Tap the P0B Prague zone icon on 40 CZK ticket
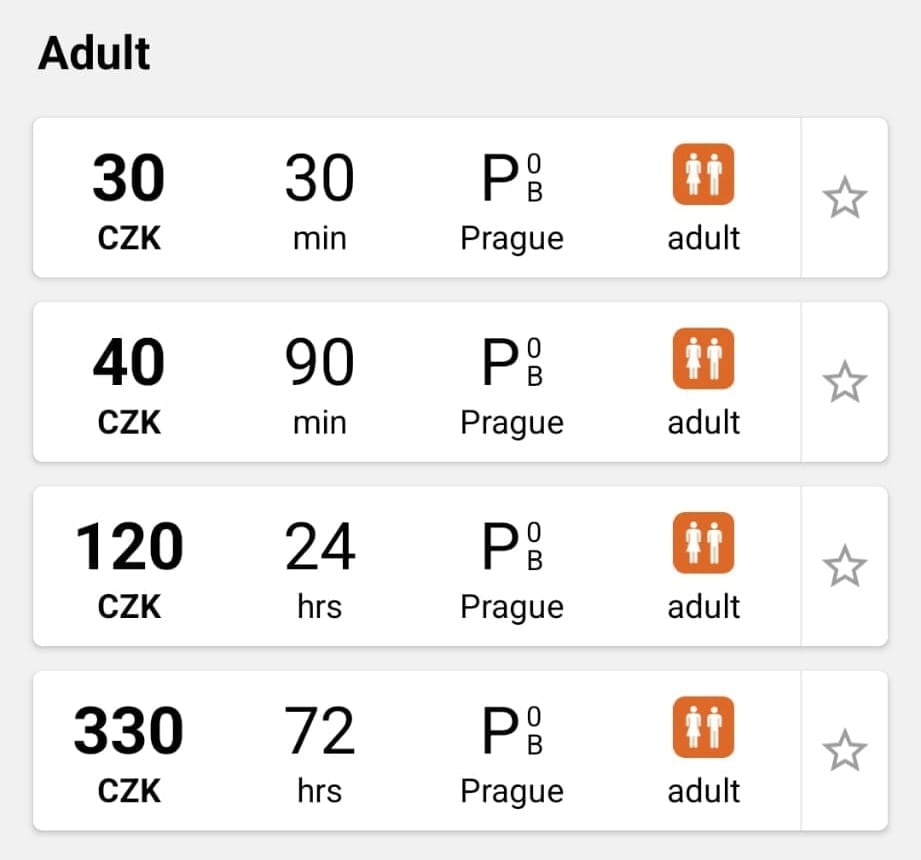 pyautogui.click(x=512, y=362)
